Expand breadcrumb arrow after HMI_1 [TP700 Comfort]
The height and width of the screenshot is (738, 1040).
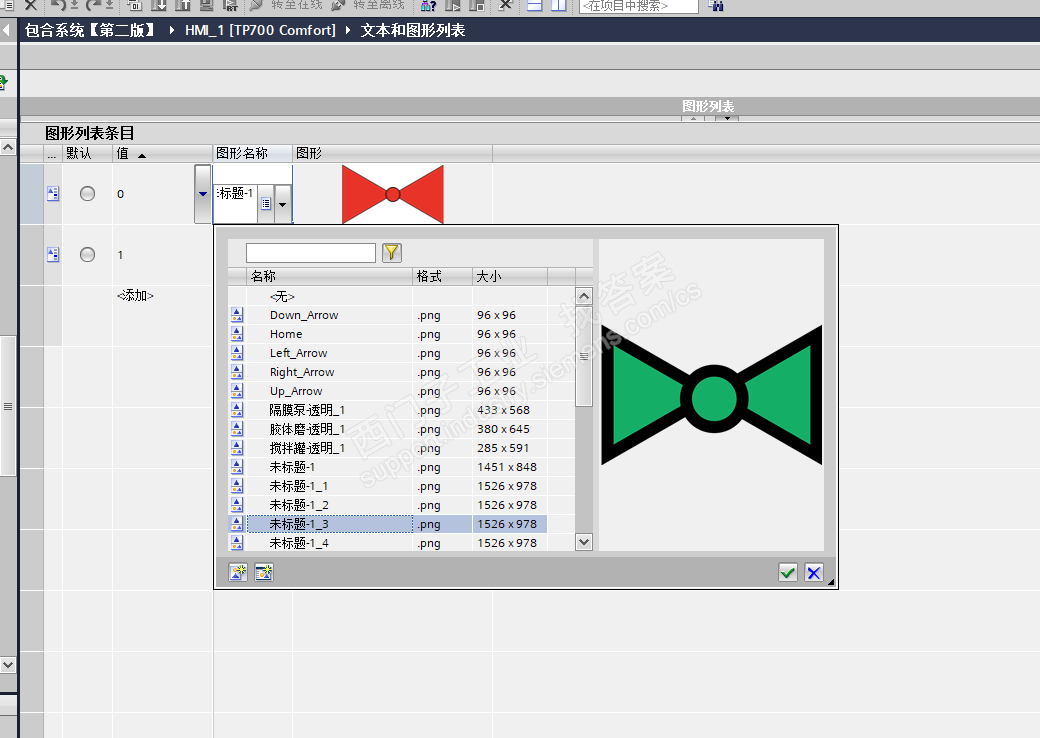(x=348, y=31)
